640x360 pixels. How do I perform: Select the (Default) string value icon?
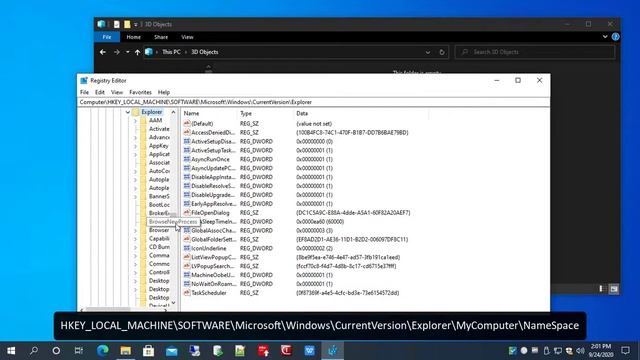pos(187,124)
